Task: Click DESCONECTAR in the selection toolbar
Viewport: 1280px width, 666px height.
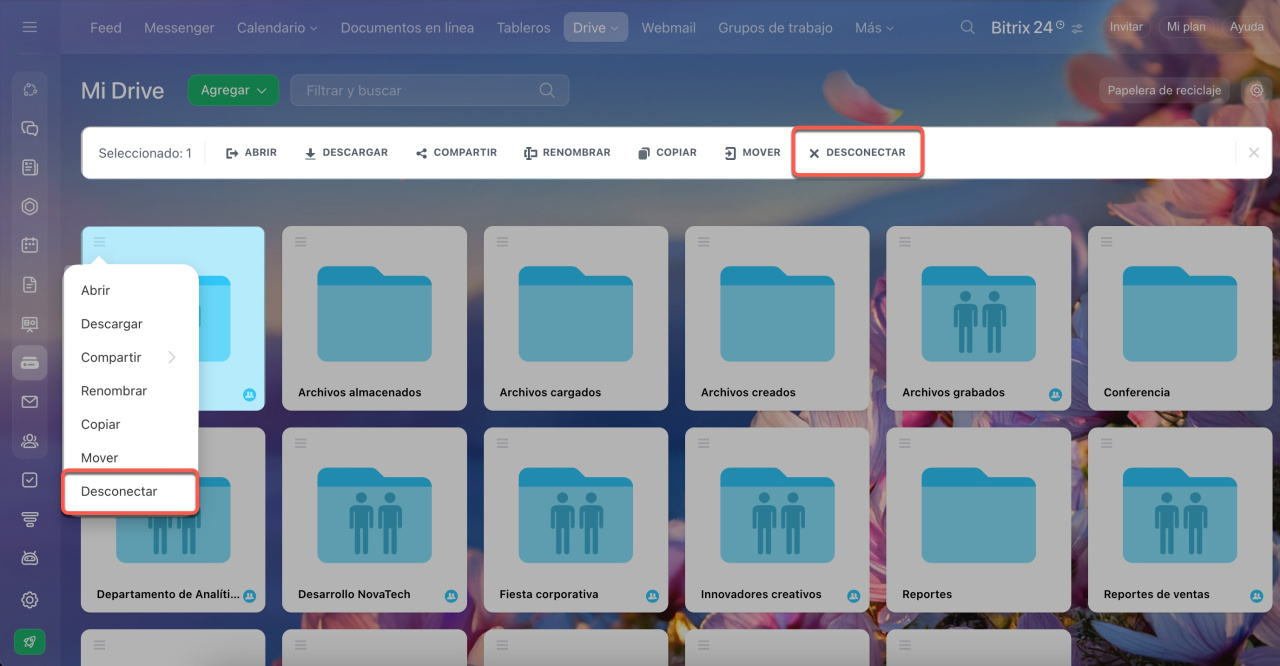Action: [857, 153]
